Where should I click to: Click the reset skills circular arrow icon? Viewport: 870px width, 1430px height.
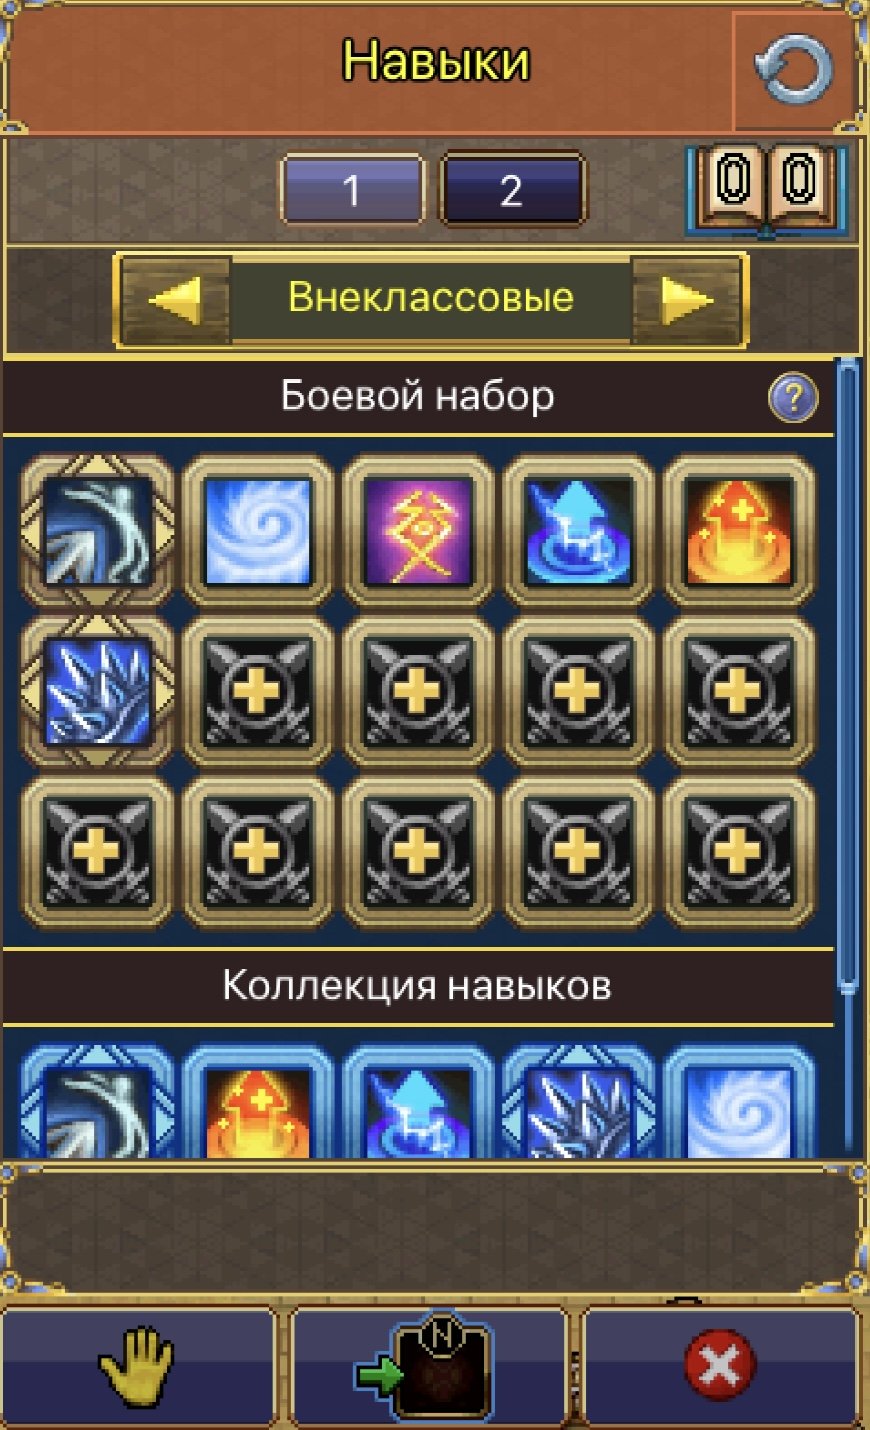tap(794, 71)
